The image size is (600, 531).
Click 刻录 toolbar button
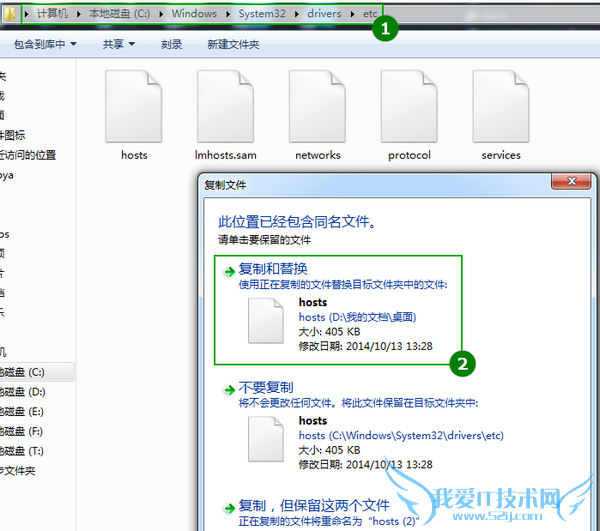point(171,44)
